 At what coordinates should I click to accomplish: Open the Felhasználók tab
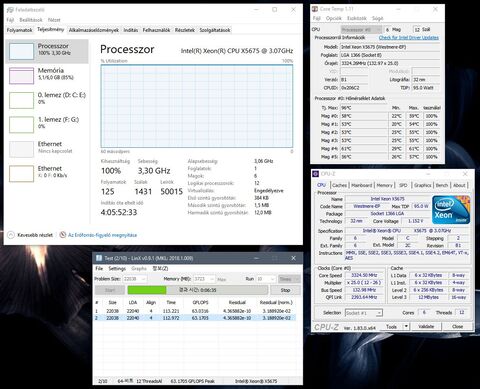(x=156, y=30)
